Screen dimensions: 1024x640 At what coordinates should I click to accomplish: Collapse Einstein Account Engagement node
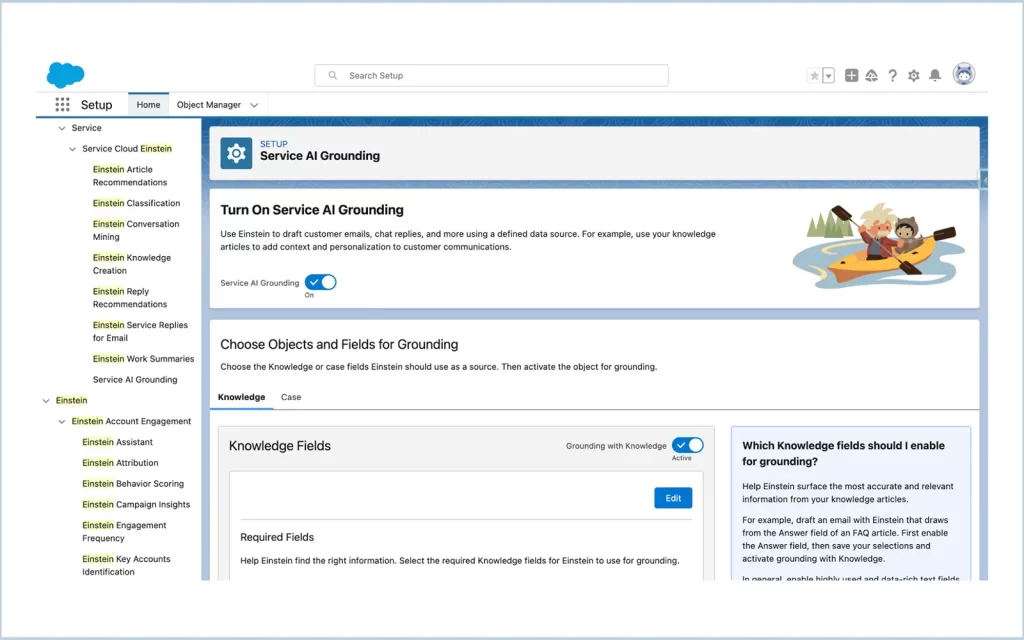click(62, 422)
